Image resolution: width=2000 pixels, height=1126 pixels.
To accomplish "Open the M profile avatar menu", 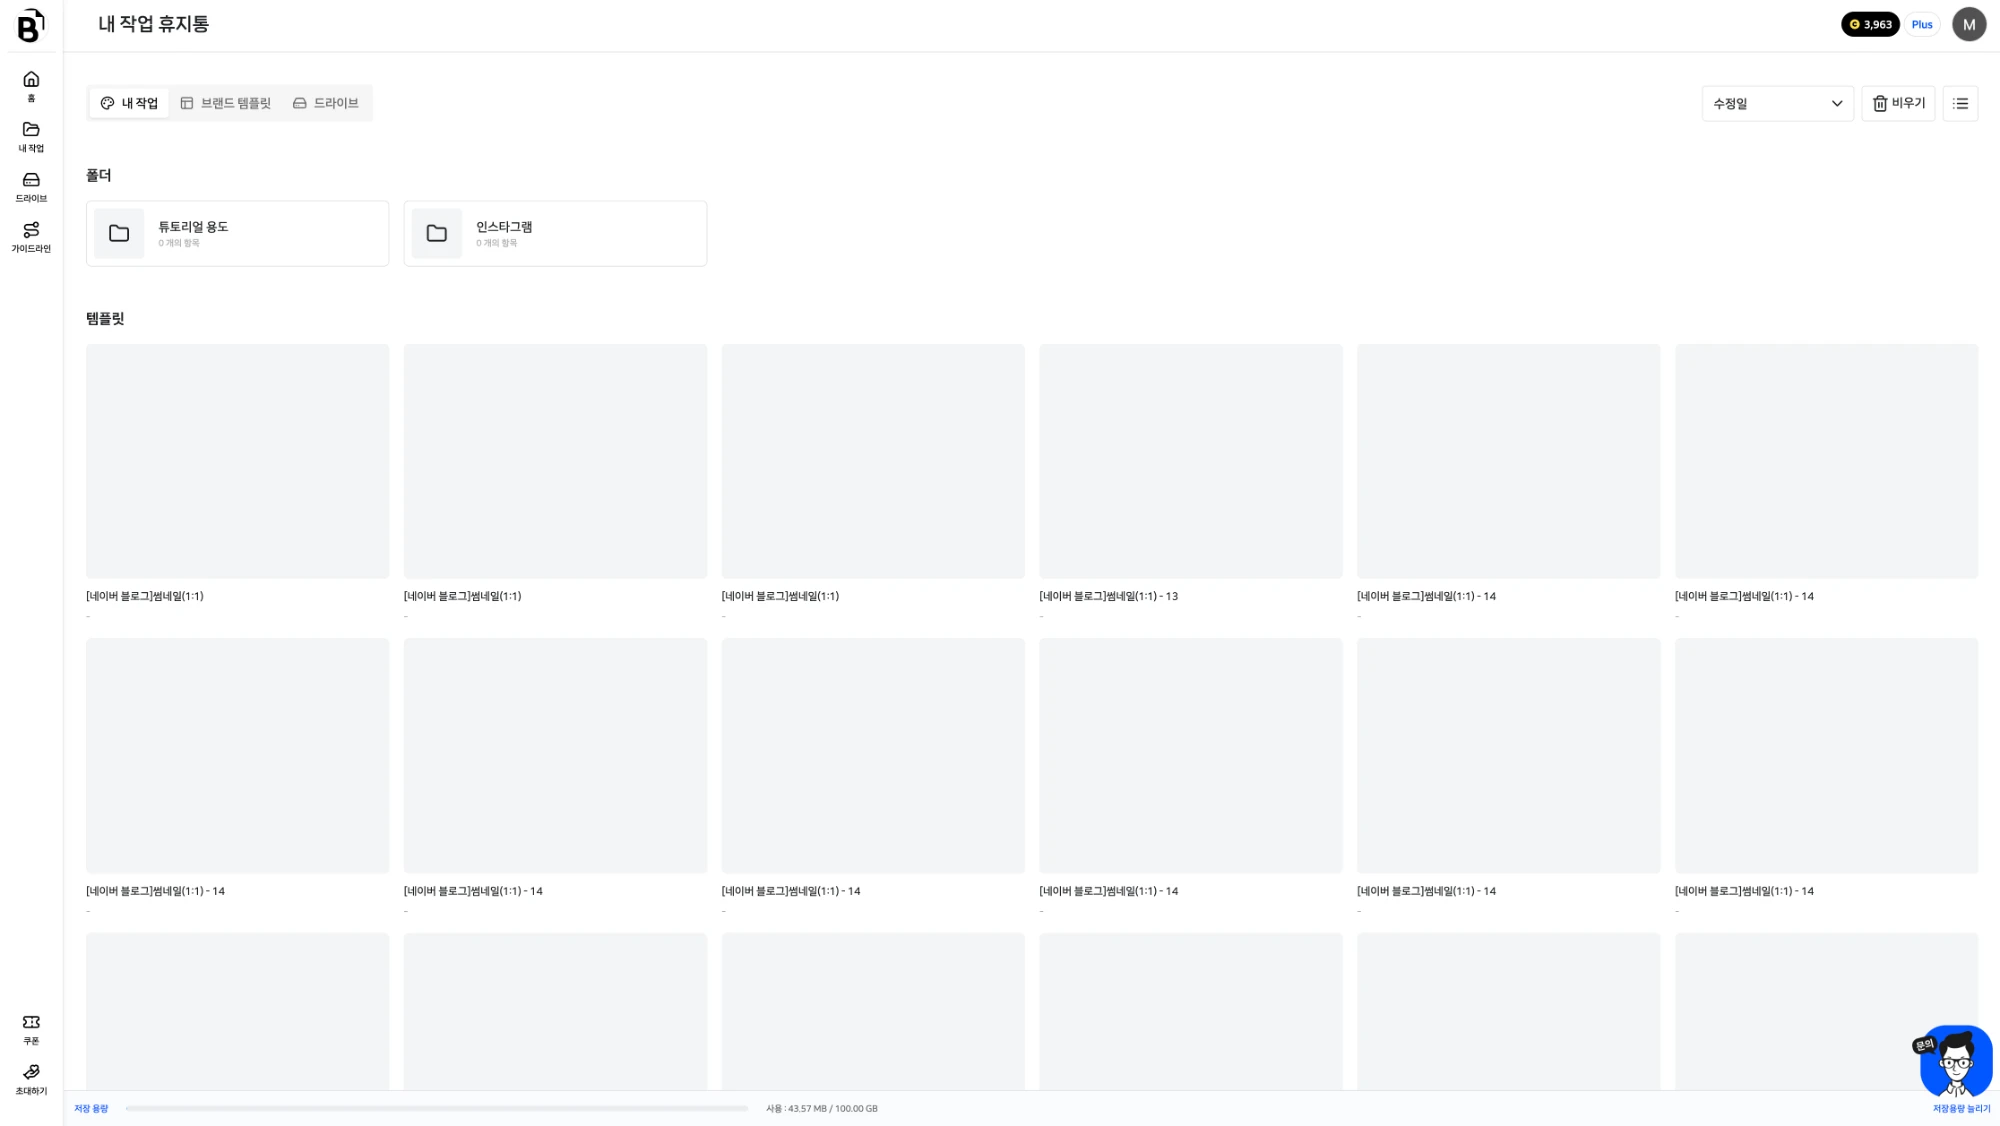I will tap(1969, 24).
